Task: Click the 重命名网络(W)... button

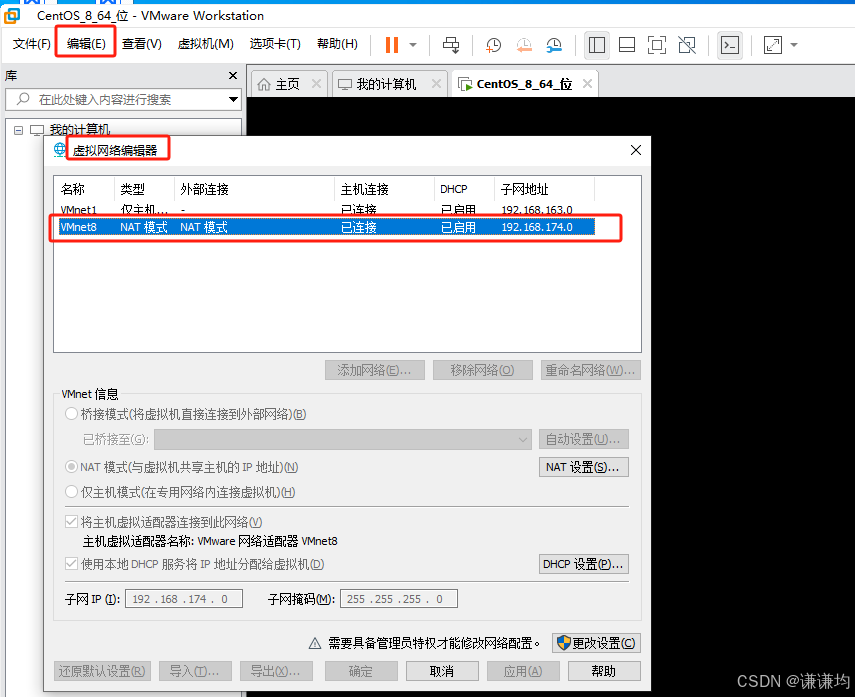Action: coord(591,370)
